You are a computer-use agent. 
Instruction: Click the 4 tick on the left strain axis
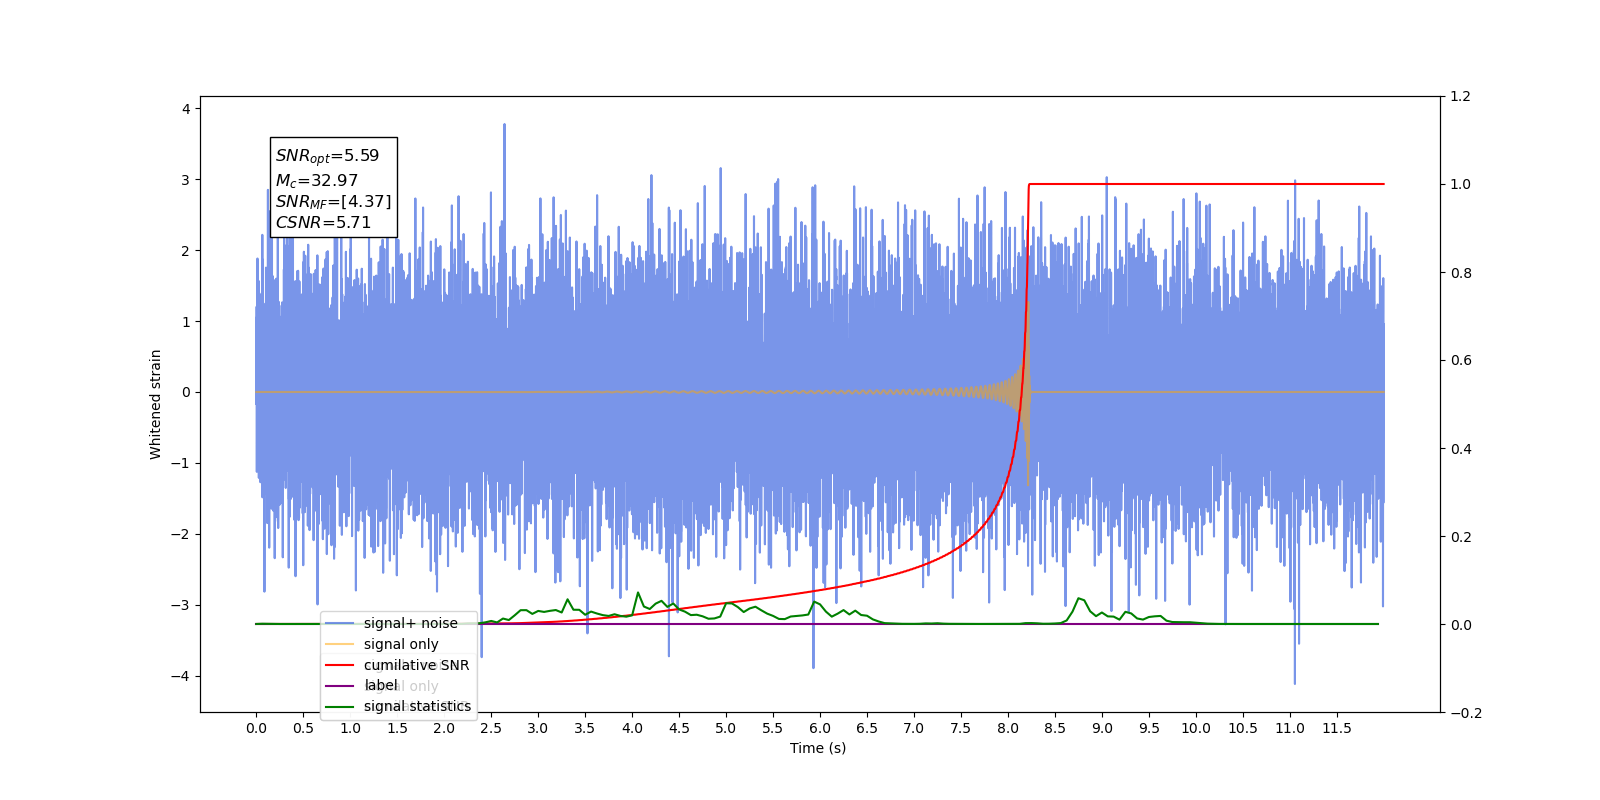coord(186,109)
